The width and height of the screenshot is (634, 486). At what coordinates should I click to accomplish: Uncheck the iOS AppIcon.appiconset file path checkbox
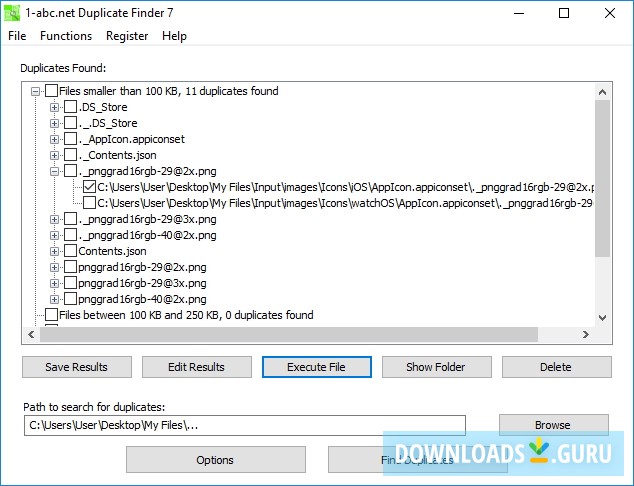(x=89, y=187)
